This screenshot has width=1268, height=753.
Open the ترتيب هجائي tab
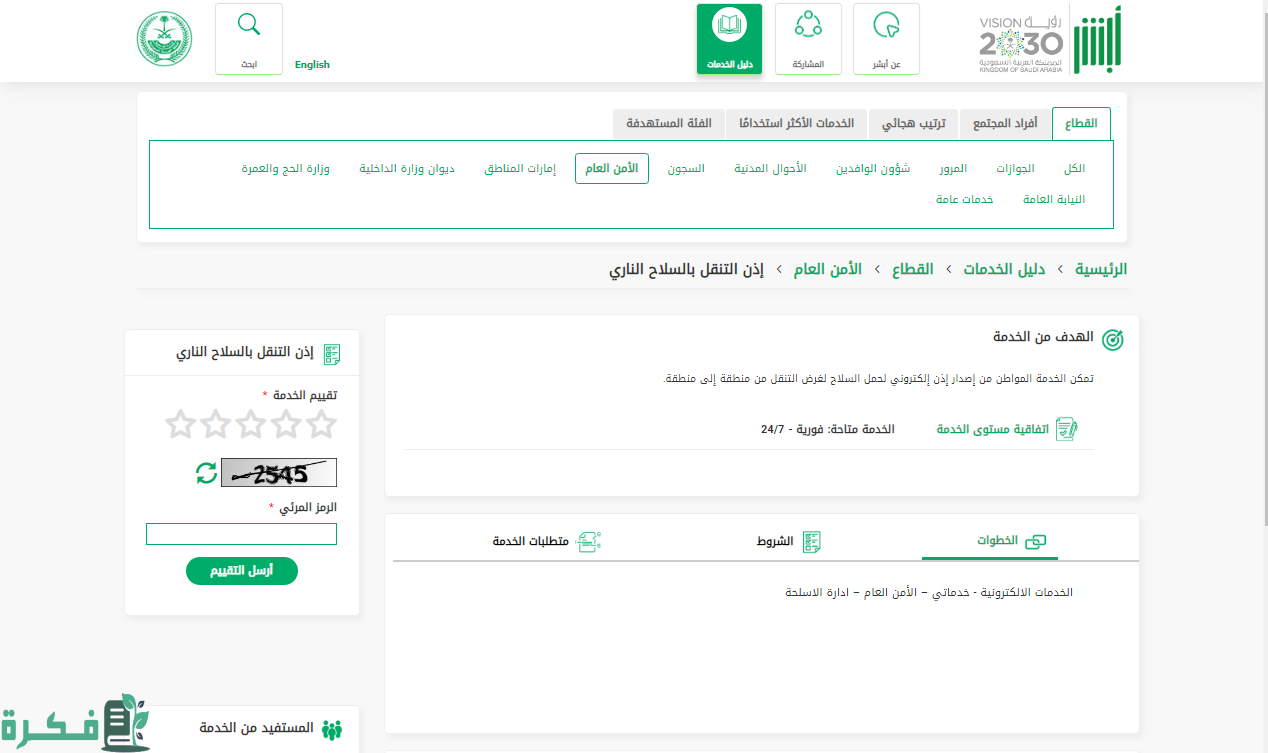[x=913, y=123]
